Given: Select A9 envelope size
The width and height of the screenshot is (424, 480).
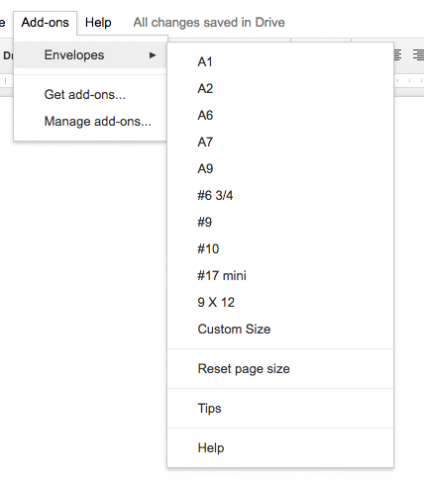Looking at the screenshot, I should point(280,169).
